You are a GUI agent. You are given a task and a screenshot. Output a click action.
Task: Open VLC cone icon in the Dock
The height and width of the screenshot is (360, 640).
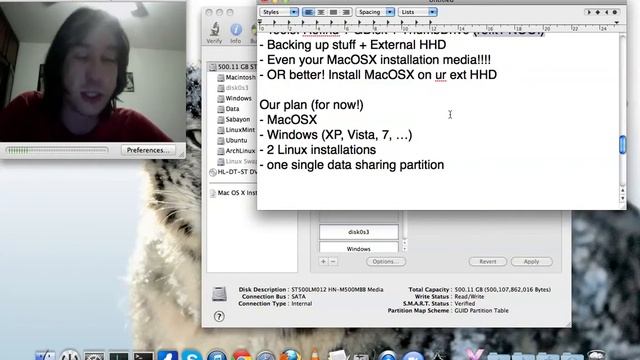(314, 353)
